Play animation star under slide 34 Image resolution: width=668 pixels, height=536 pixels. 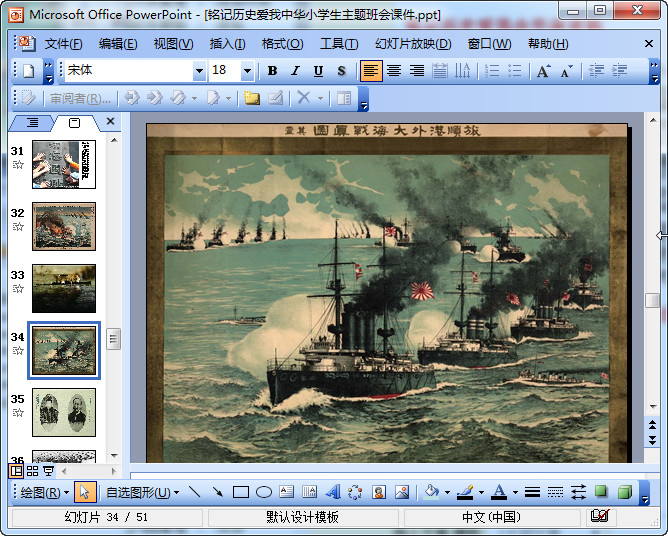coord(18,351)
